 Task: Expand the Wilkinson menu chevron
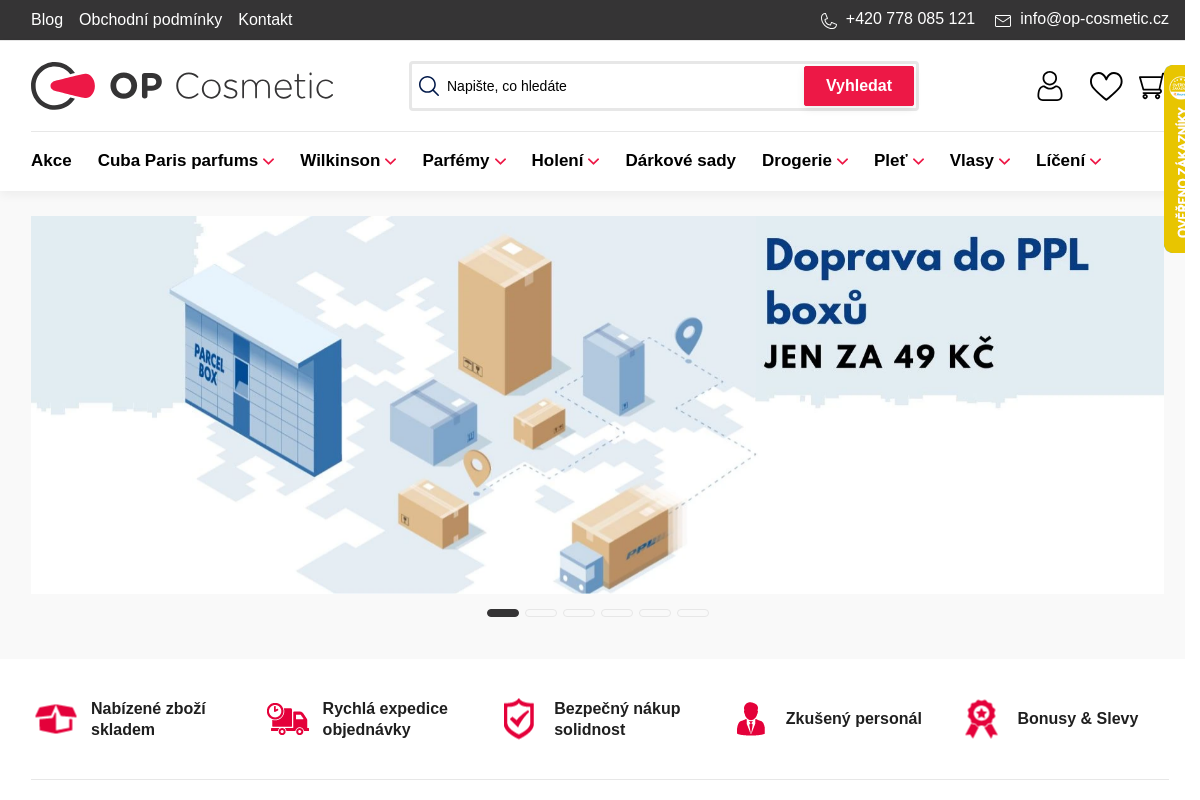(x=391, y=162)
